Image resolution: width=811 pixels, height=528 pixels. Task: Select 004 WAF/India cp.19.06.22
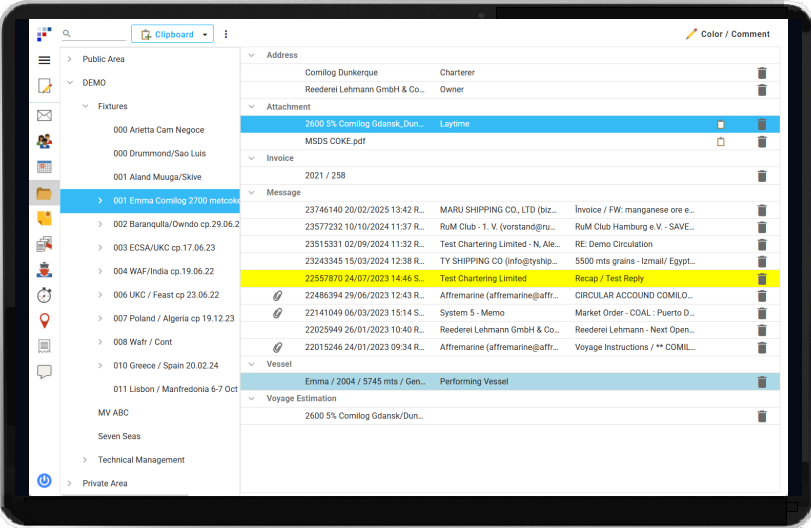click(163, 271)
